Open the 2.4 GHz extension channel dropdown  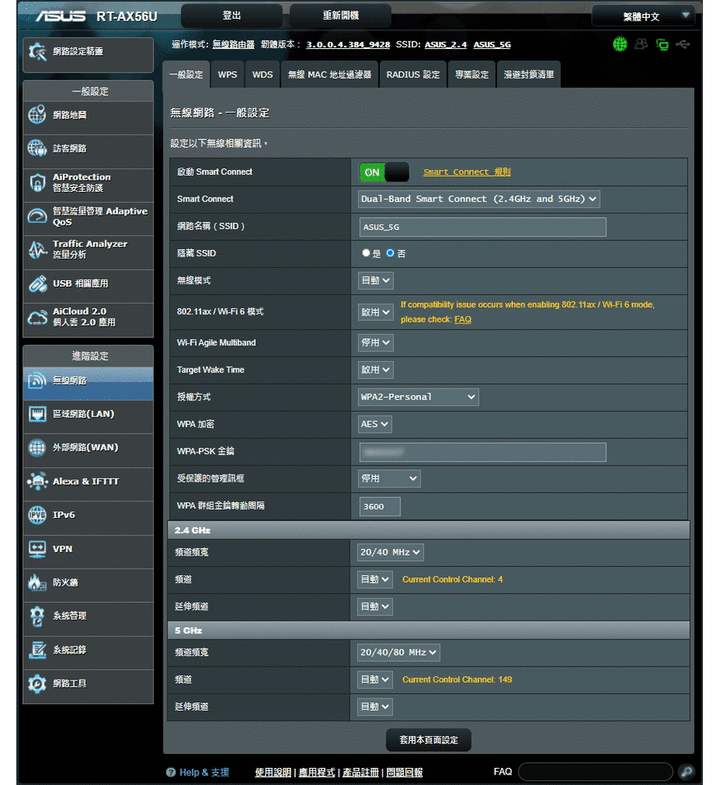pos(375,606)
